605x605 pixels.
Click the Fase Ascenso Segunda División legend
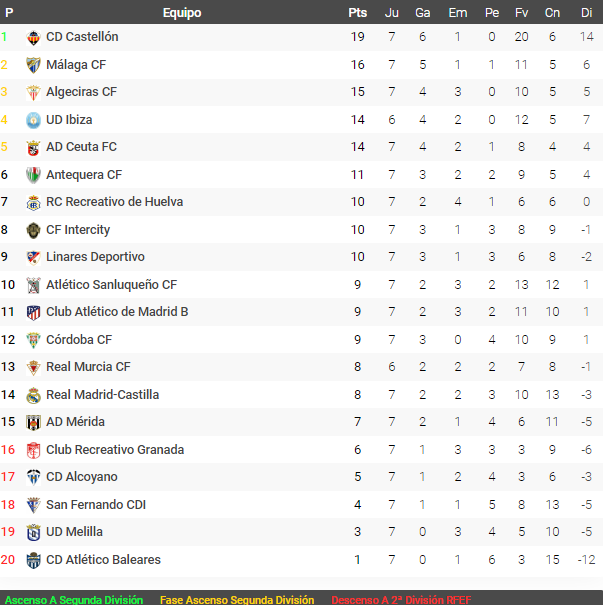pos(237,600)
